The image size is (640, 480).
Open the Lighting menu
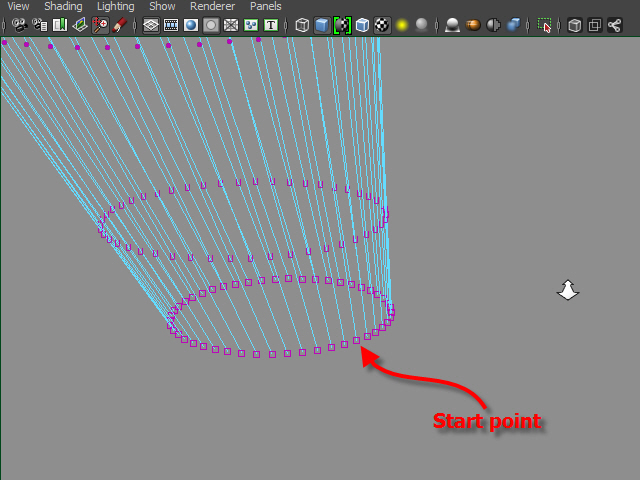[x=115, y=6]
